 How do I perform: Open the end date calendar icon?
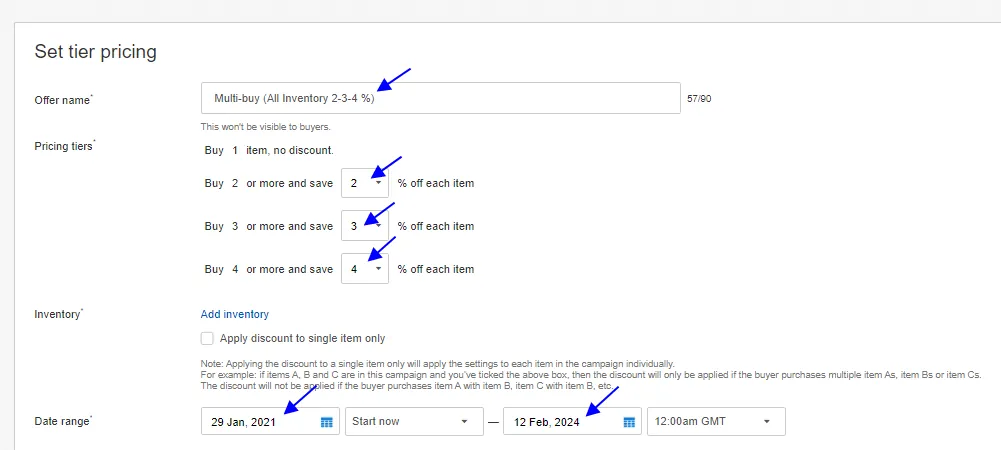(x=629, y=422)
